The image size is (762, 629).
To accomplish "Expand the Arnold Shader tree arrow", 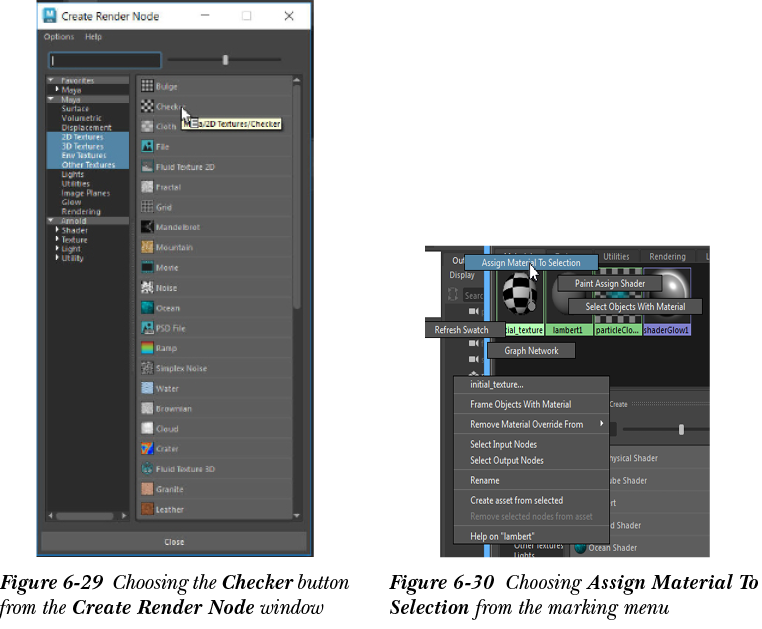I will click(x=57, y=230).
